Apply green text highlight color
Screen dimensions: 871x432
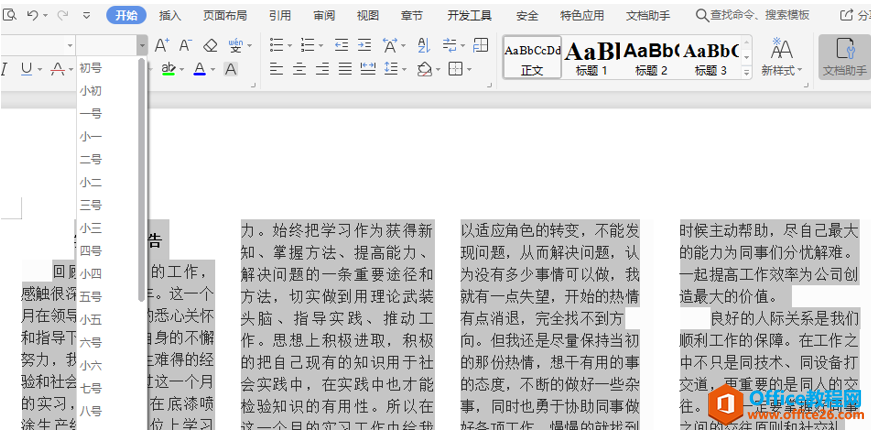tap(168, 69)
